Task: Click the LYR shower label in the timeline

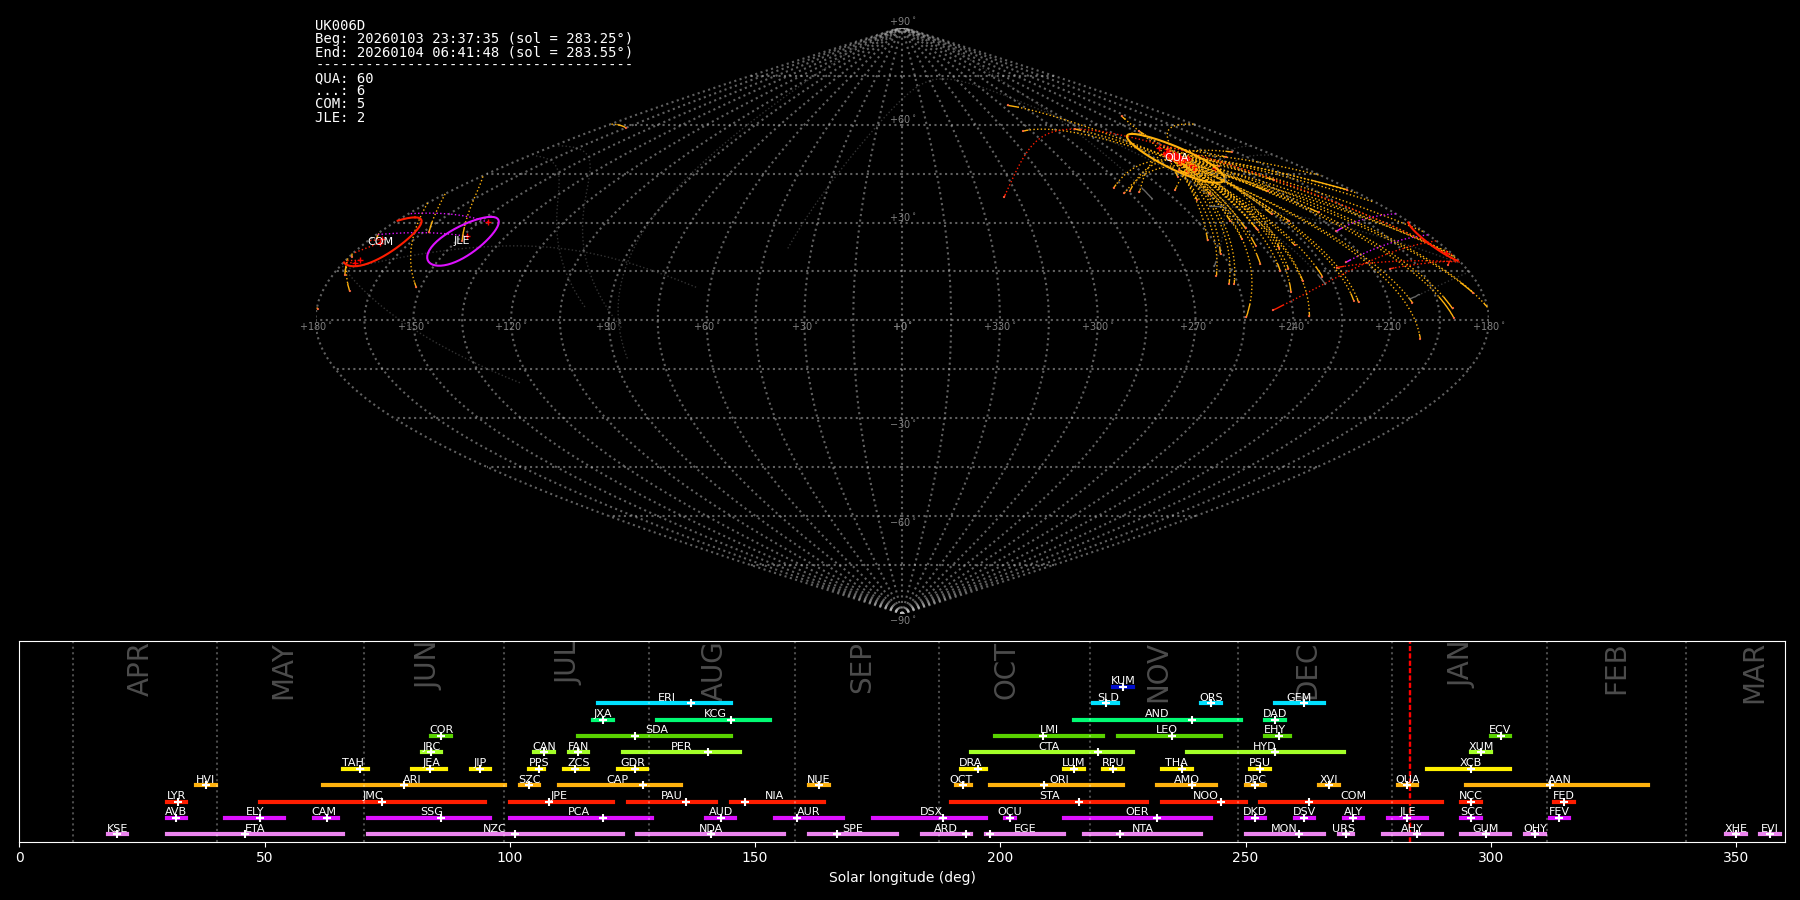Action: coord(176,796)
